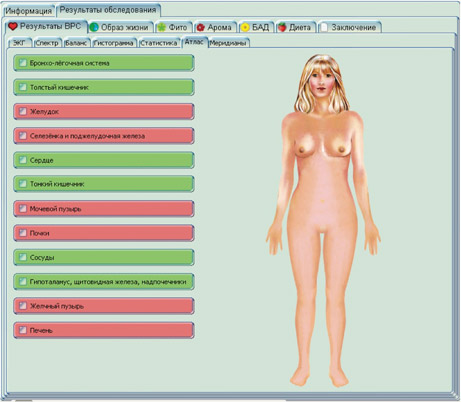Viewport: 461px width, 402px height.
Task: Click the green Сосуды organ bar
Action: pos(104,257)
